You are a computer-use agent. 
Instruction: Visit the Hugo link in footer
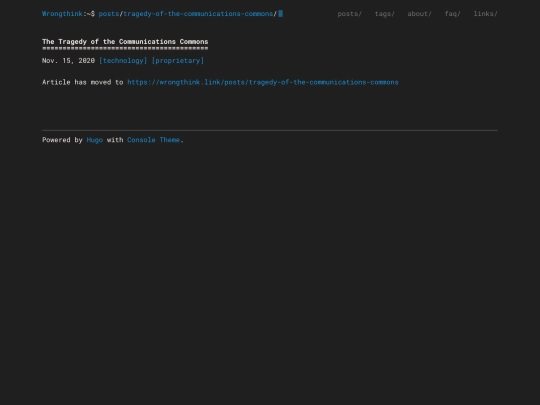[x=95, y=140]
